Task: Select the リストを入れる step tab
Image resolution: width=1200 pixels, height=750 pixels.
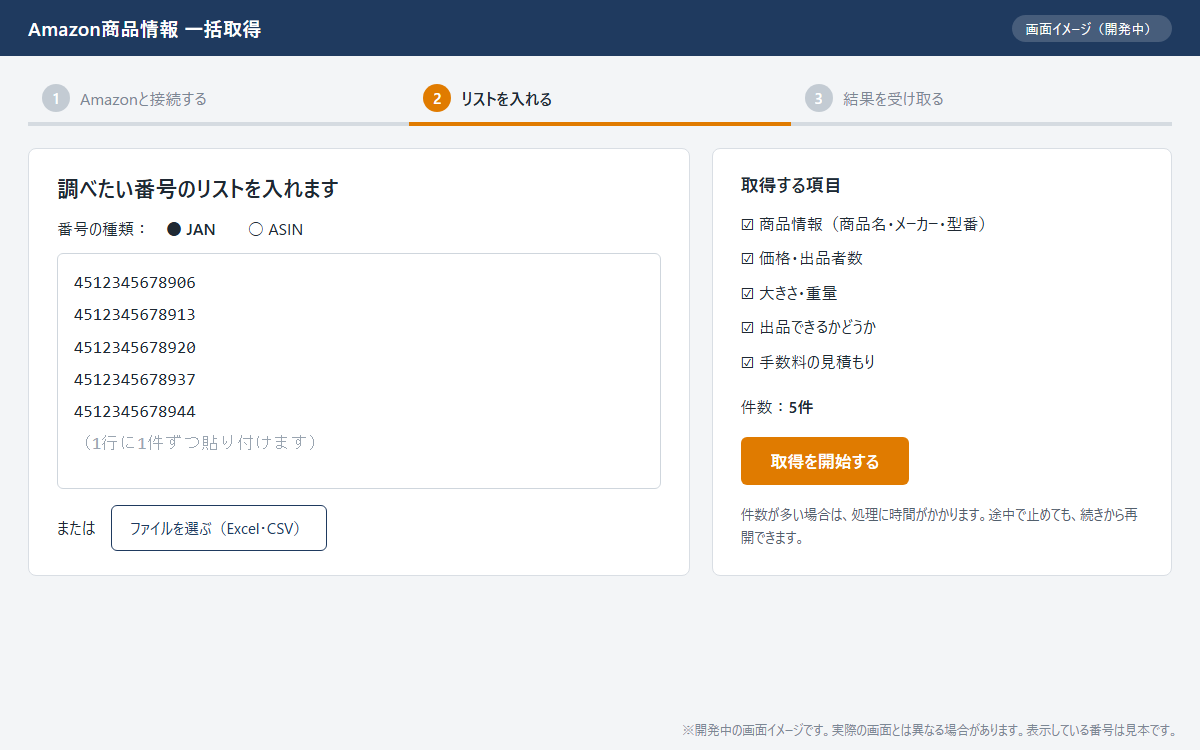Action: point(600,99)
